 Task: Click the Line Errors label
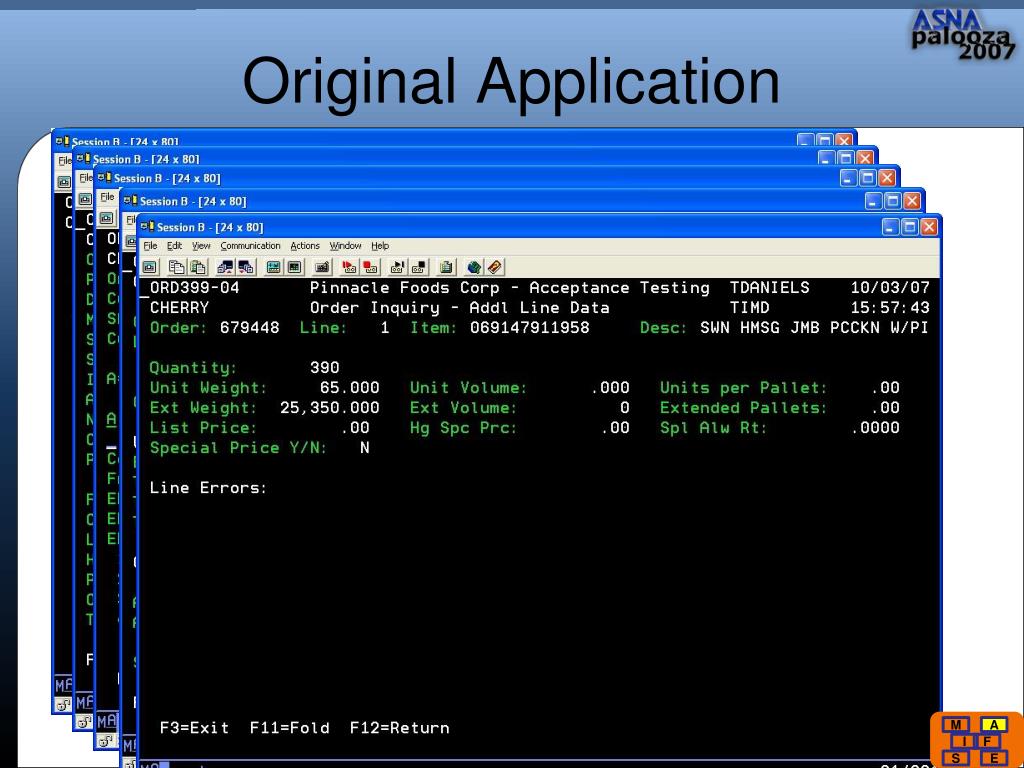point(208,487)
